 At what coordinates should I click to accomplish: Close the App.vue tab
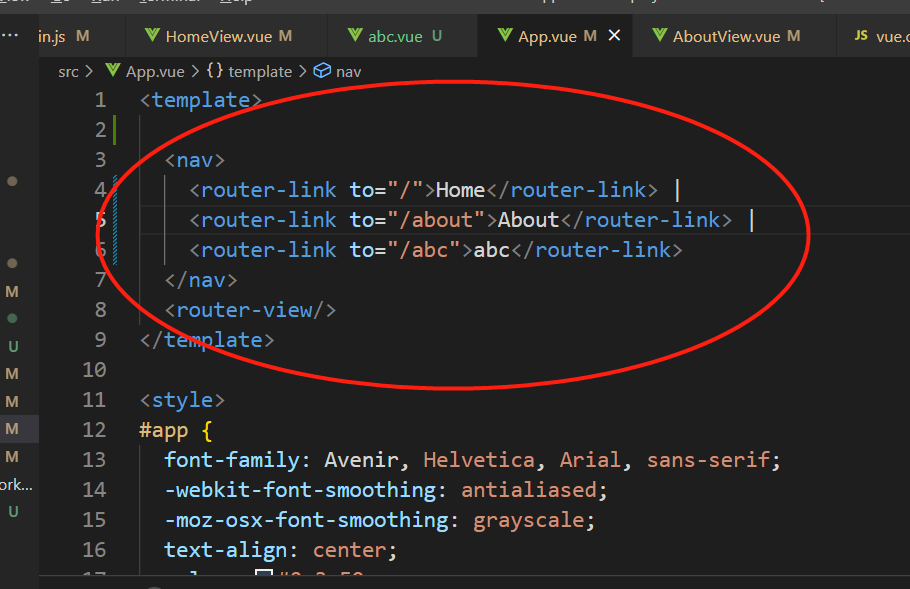tap(614, 36)
